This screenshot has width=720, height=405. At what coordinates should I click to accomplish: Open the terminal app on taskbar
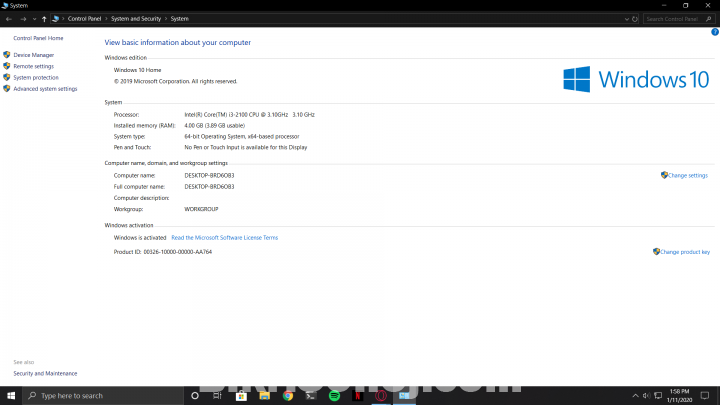click(311, 395)
